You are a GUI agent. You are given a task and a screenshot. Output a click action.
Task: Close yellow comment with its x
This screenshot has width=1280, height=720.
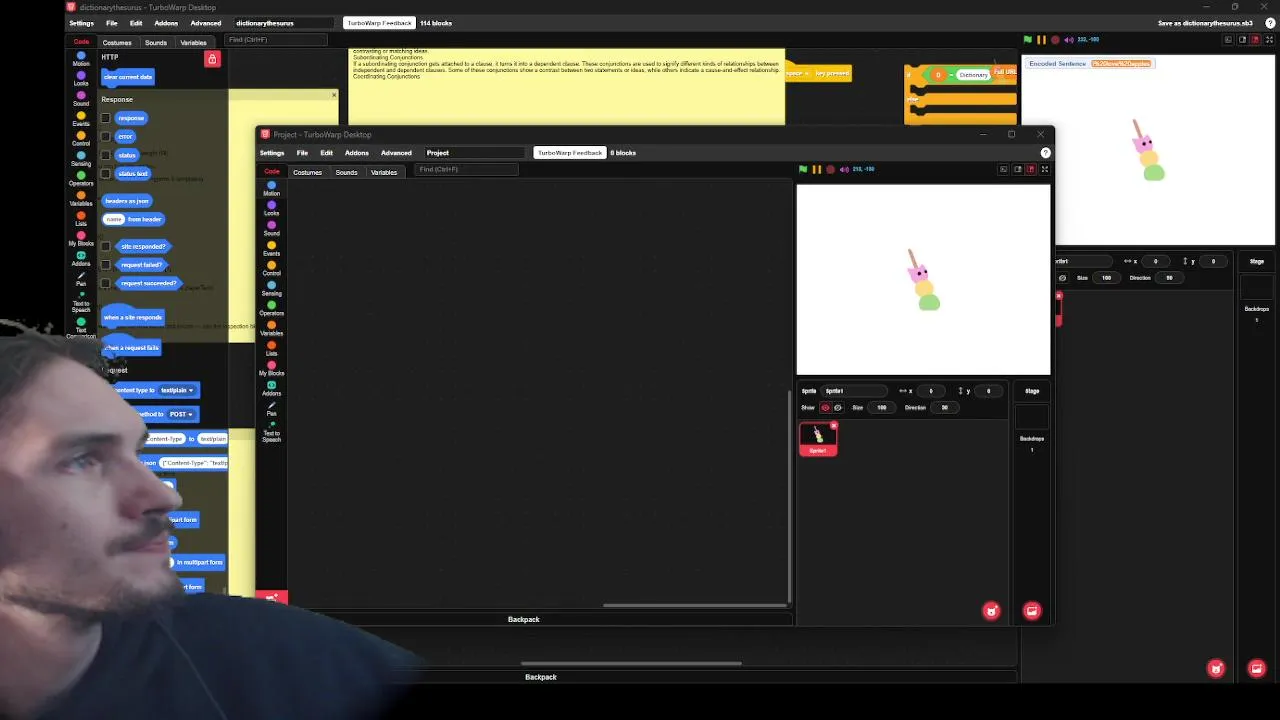(334, 95)
